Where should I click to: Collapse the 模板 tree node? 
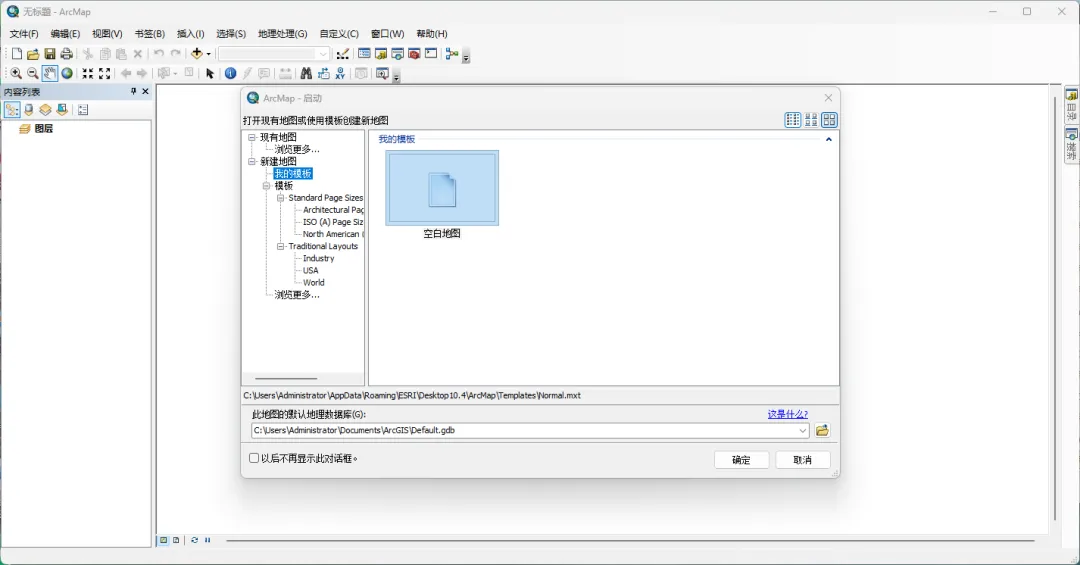267,186
